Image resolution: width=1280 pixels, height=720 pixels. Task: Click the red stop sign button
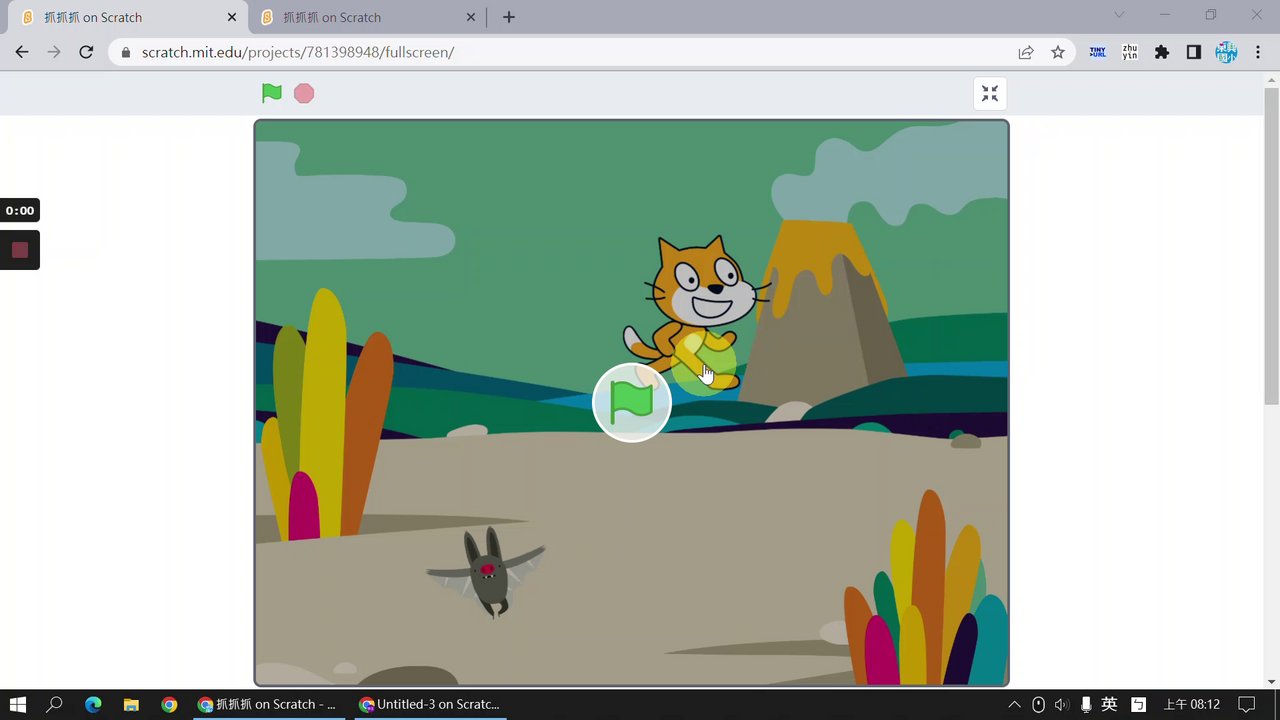(304, 93)
